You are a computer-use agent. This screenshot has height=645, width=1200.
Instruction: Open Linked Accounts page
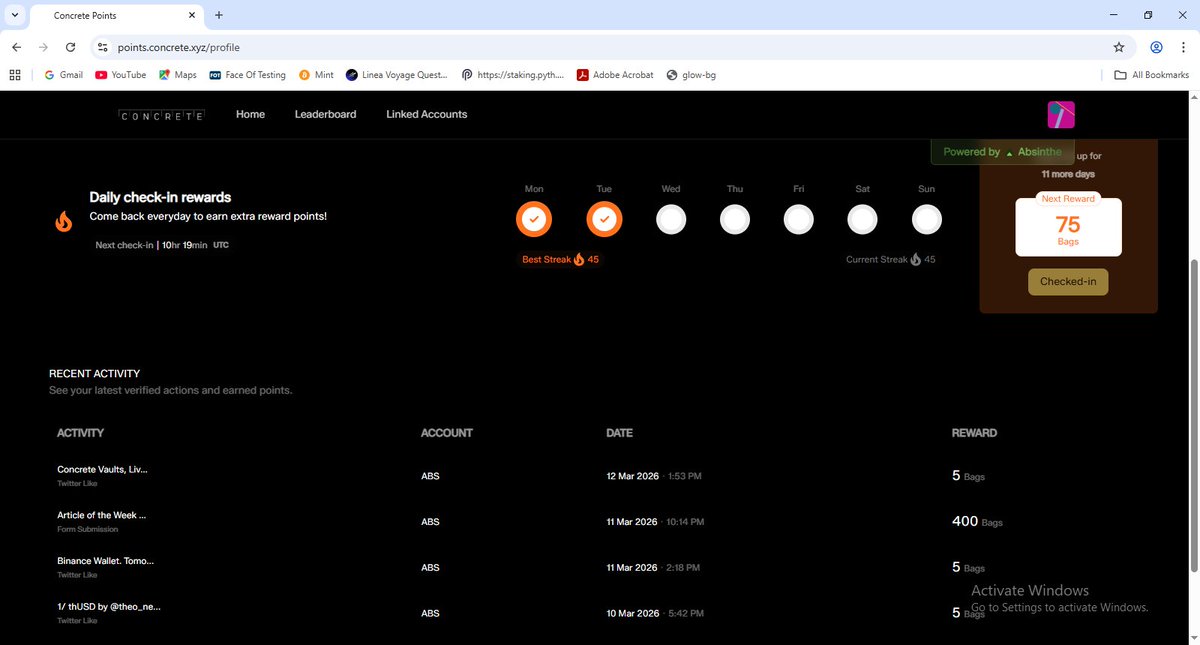427,114
